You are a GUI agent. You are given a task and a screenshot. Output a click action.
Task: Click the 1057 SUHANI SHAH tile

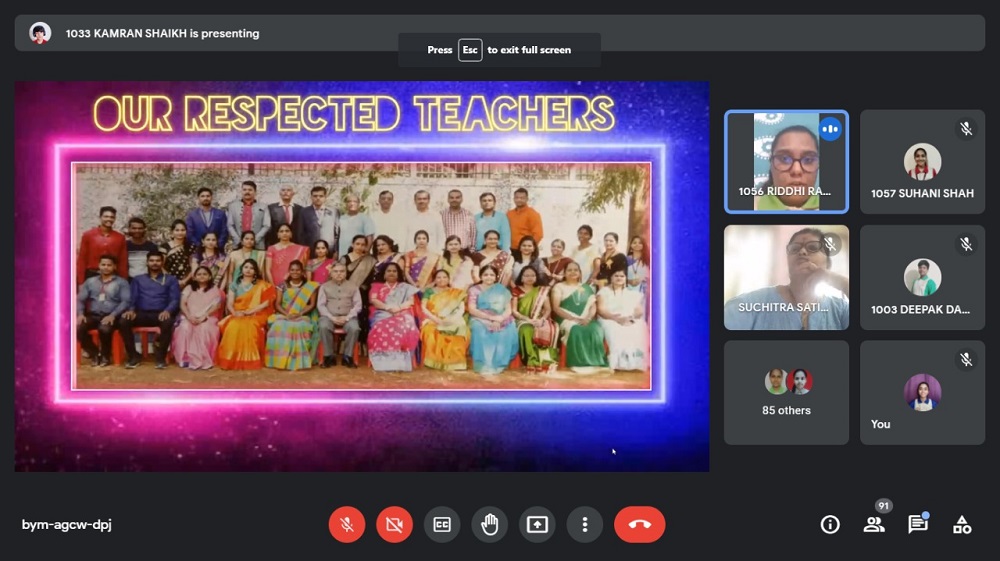pos(922,162)
